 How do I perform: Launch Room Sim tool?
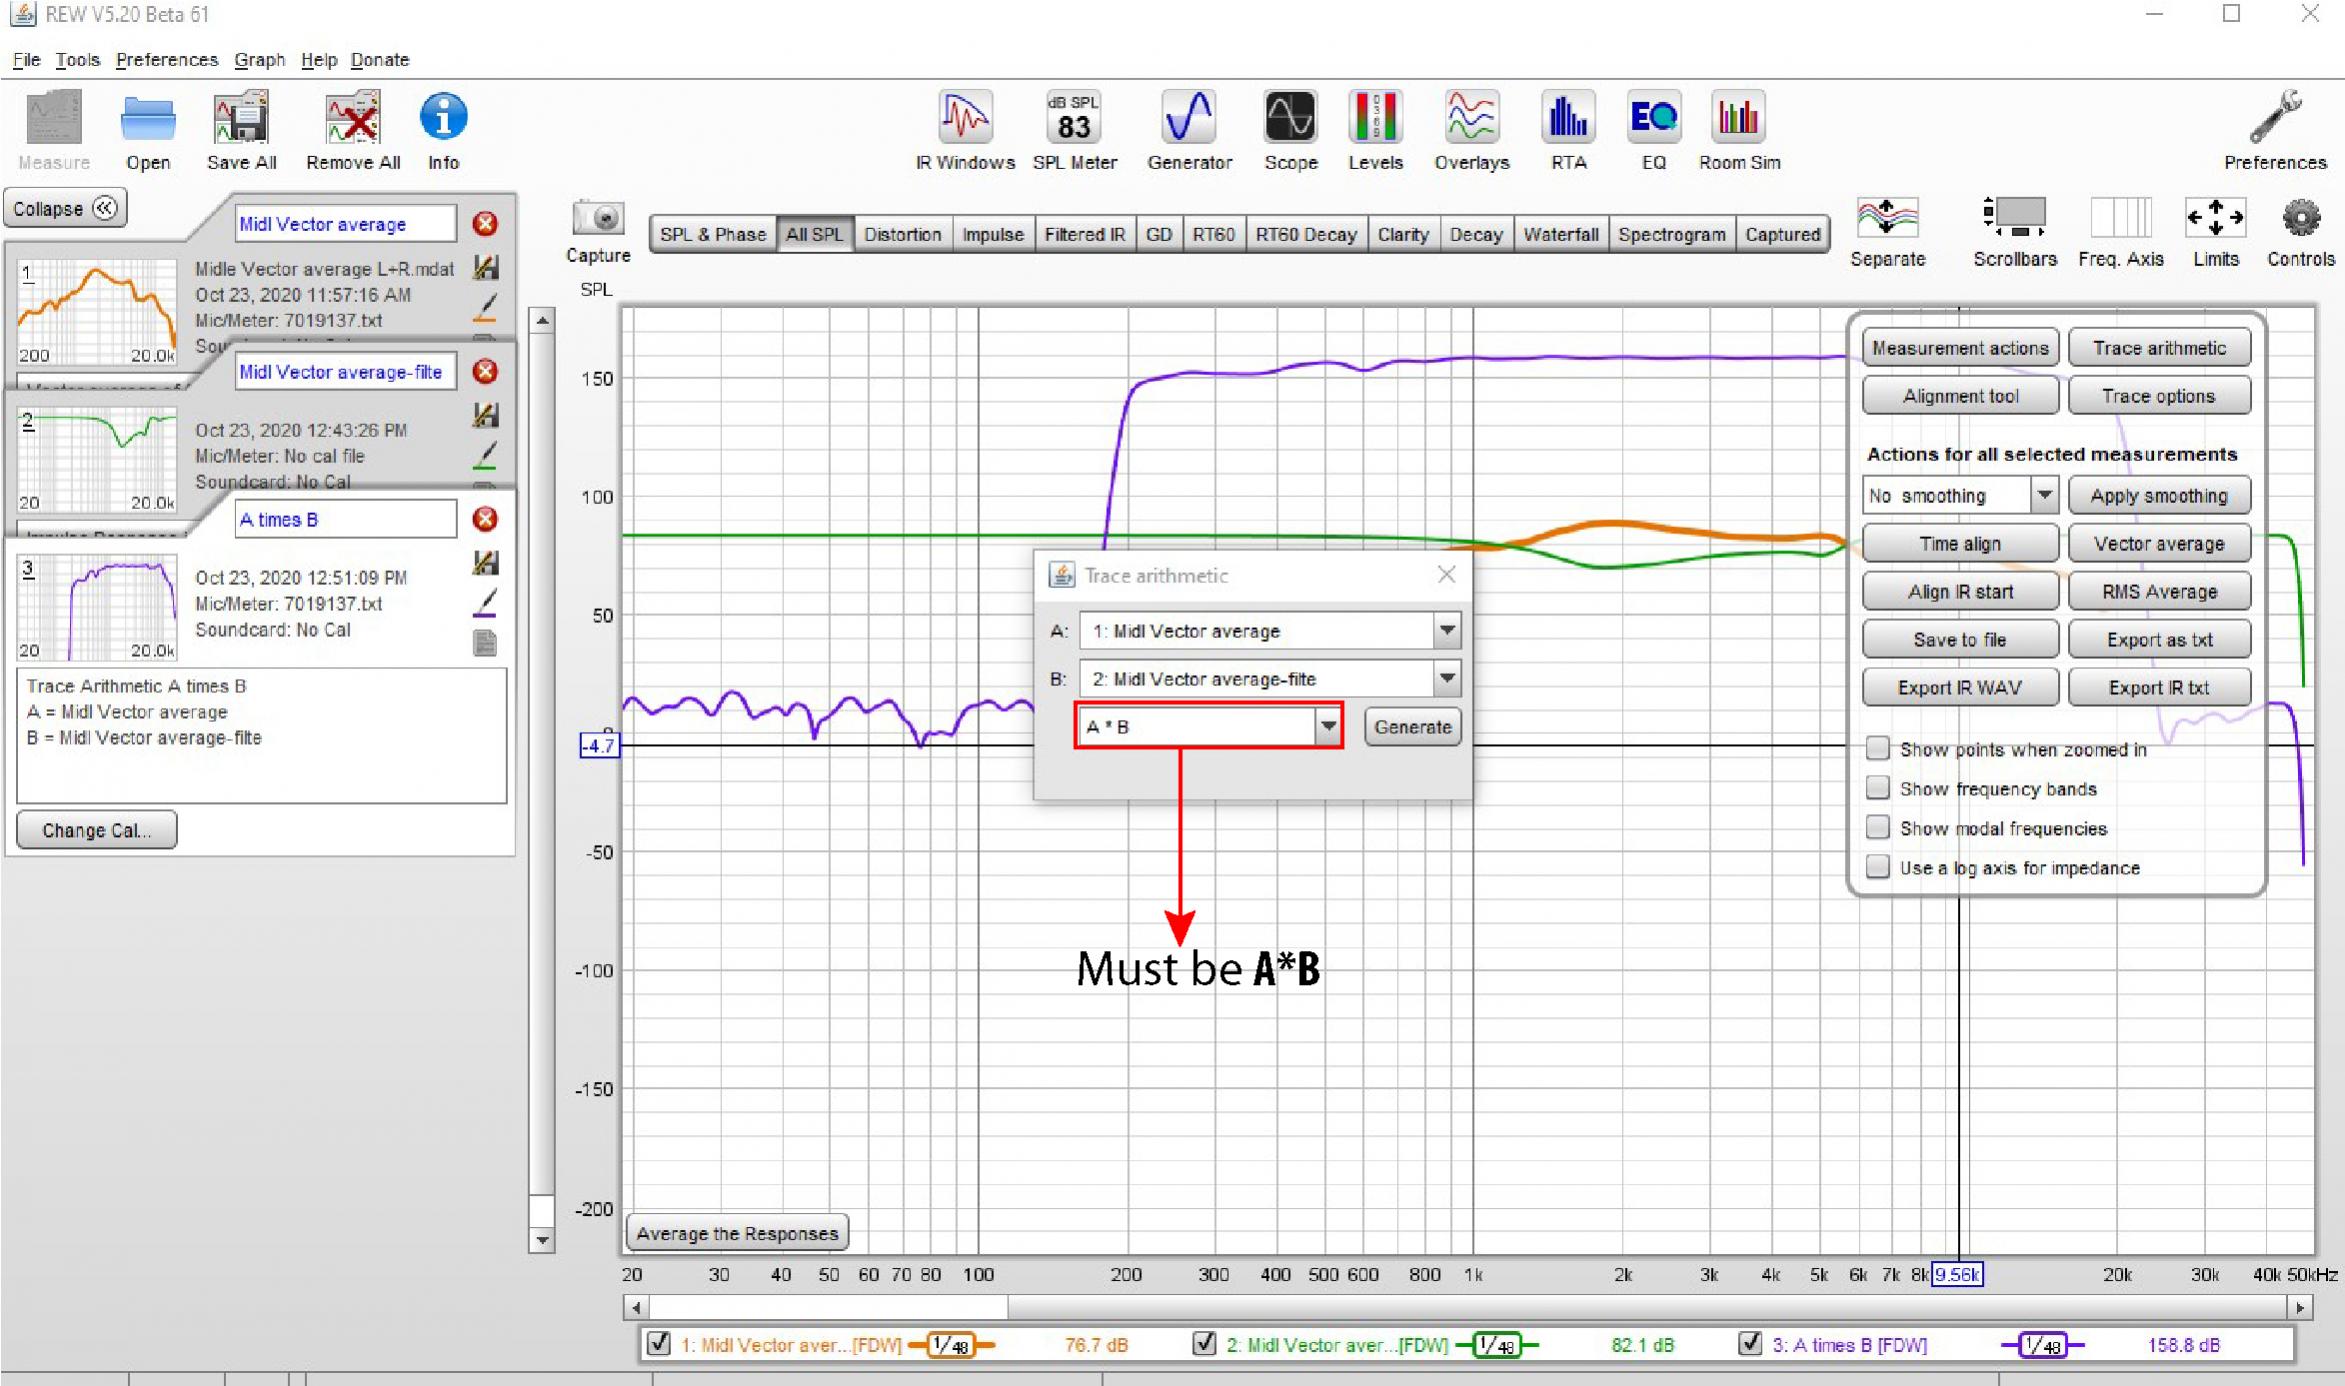1739,130
